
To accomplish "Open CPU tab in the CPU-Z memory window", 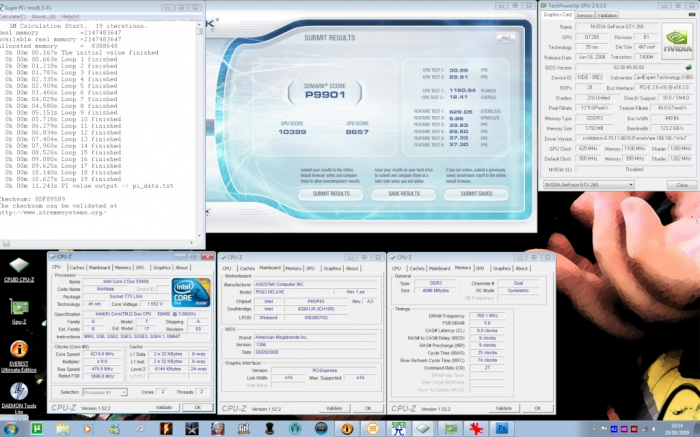I will click(x=396, y=268).
